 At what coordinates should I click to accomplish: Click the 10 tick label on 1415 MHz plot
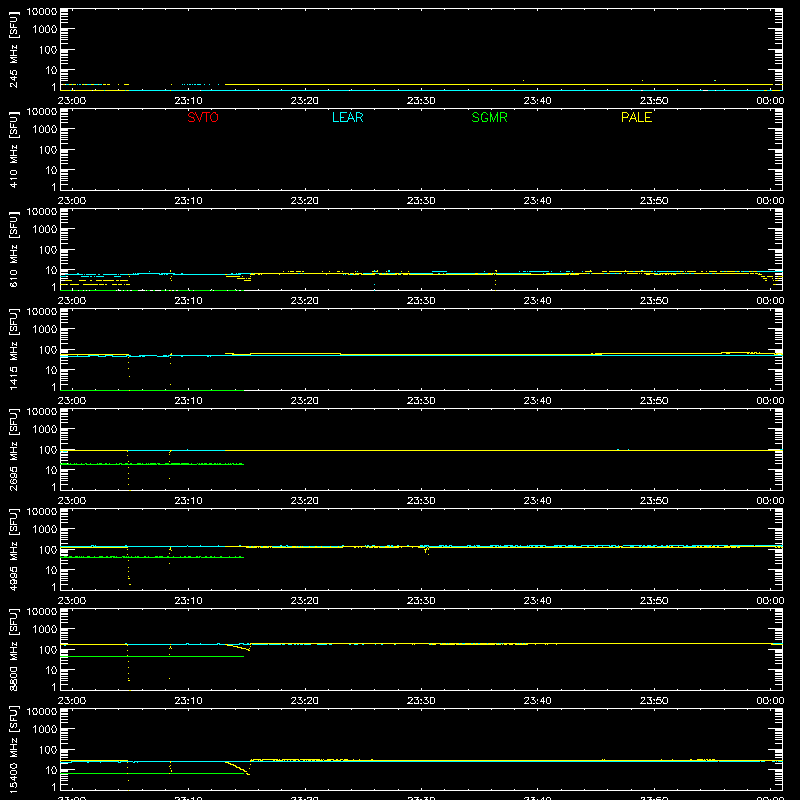pyautogui.click(x=51, y=370)
